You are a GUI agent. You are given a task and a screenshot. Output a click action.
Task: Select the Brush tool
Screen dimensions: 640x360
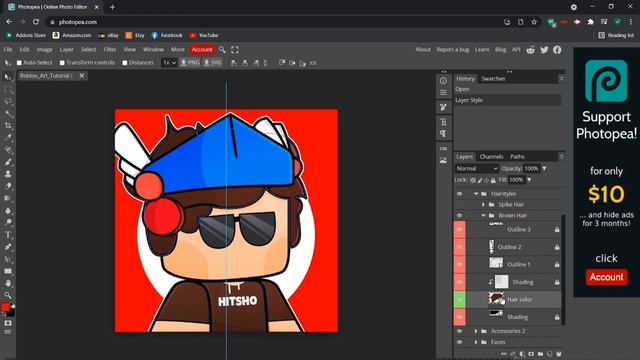[8, 162]
